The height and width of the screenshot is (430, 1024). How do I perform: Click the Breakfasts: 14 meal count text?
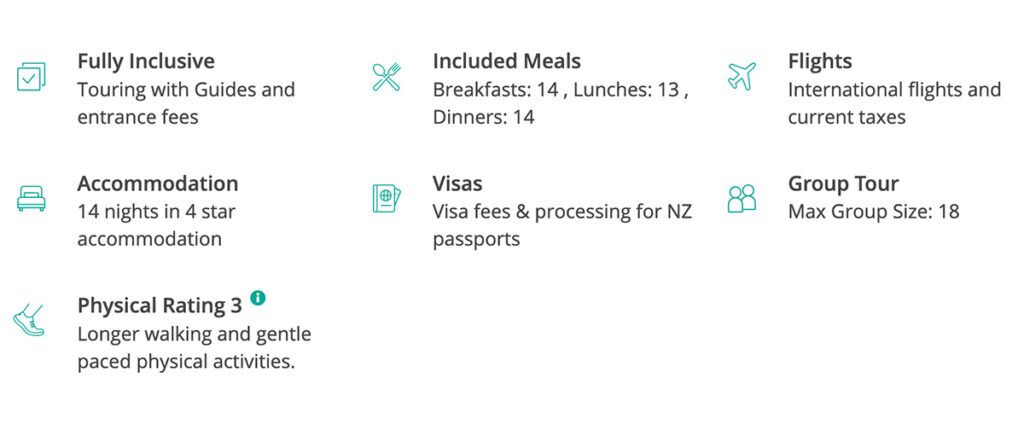[496, 90]
